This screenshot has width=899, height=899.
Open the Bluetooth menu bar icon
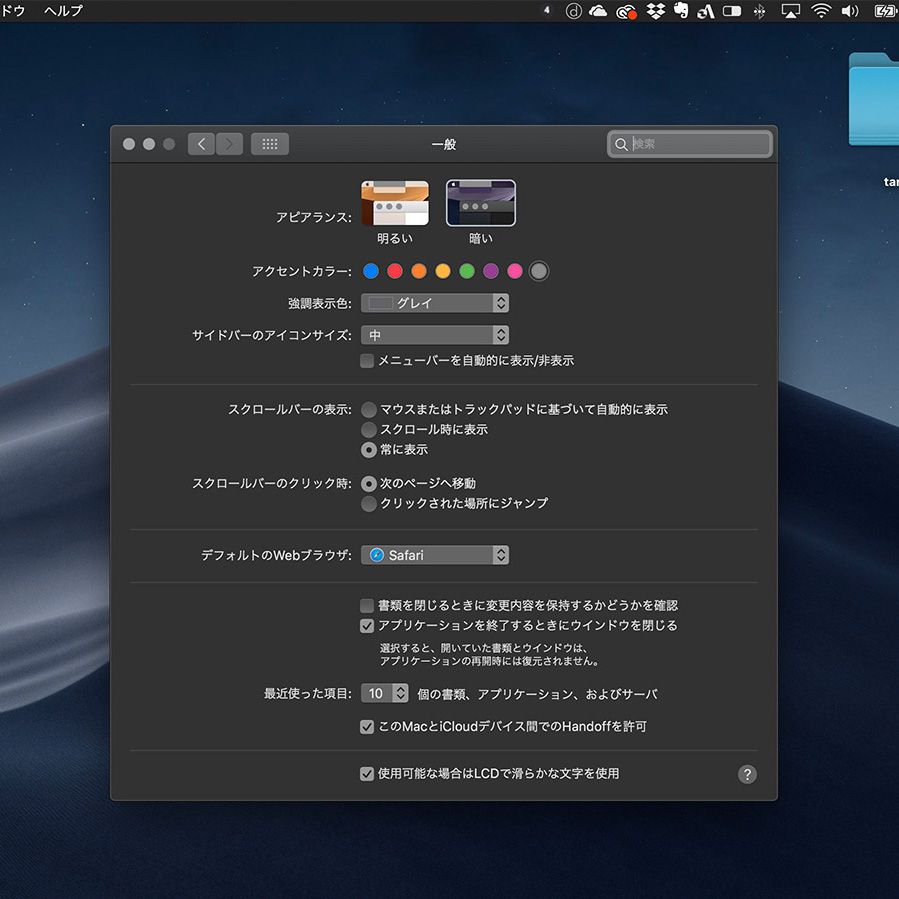(759, 11)
